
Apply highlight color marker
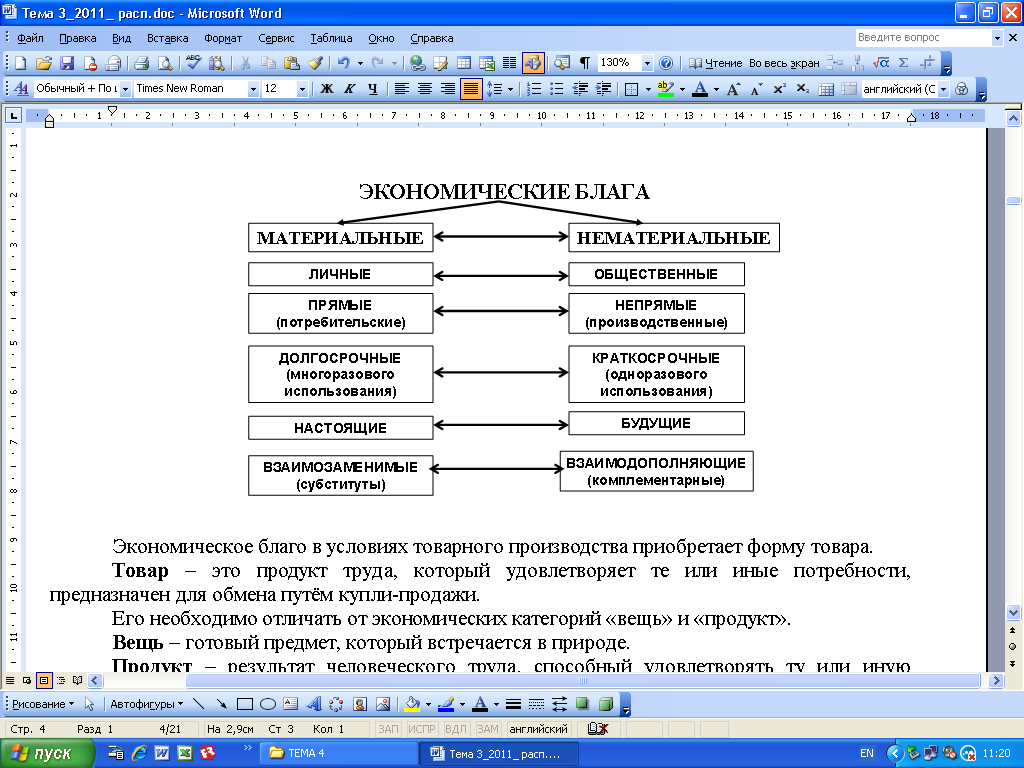pos(665,89)
